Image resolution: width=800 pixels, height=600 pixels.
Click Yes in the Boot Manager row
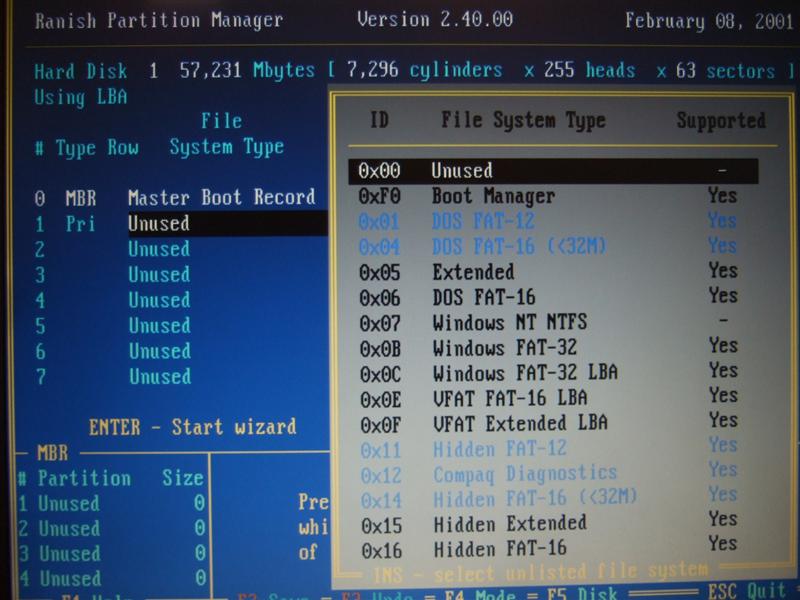722,195
